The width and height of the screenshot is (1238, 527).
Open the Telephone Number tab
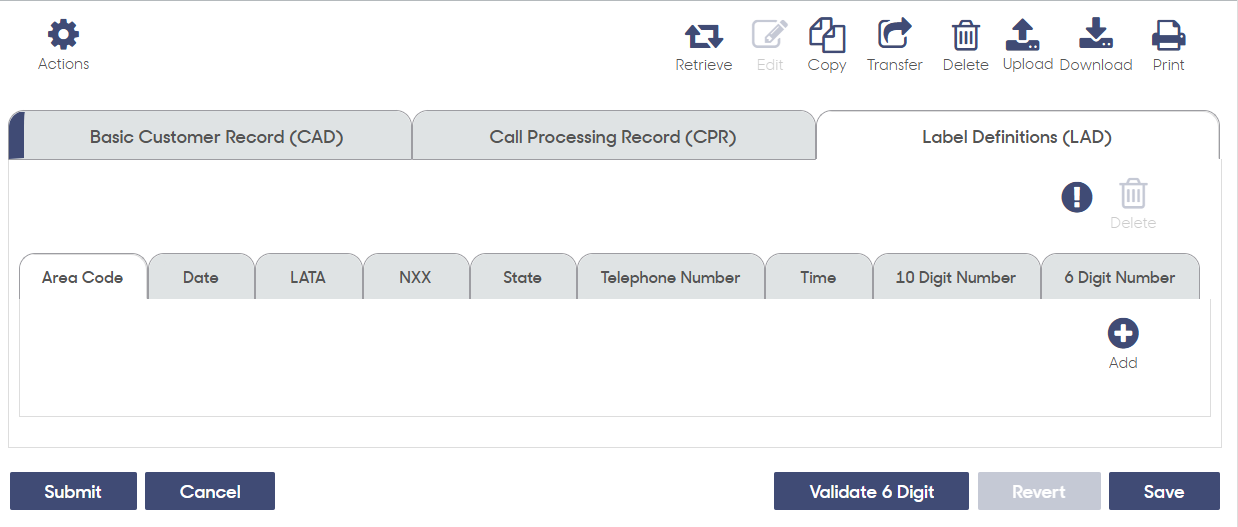[x=670, y=277]
